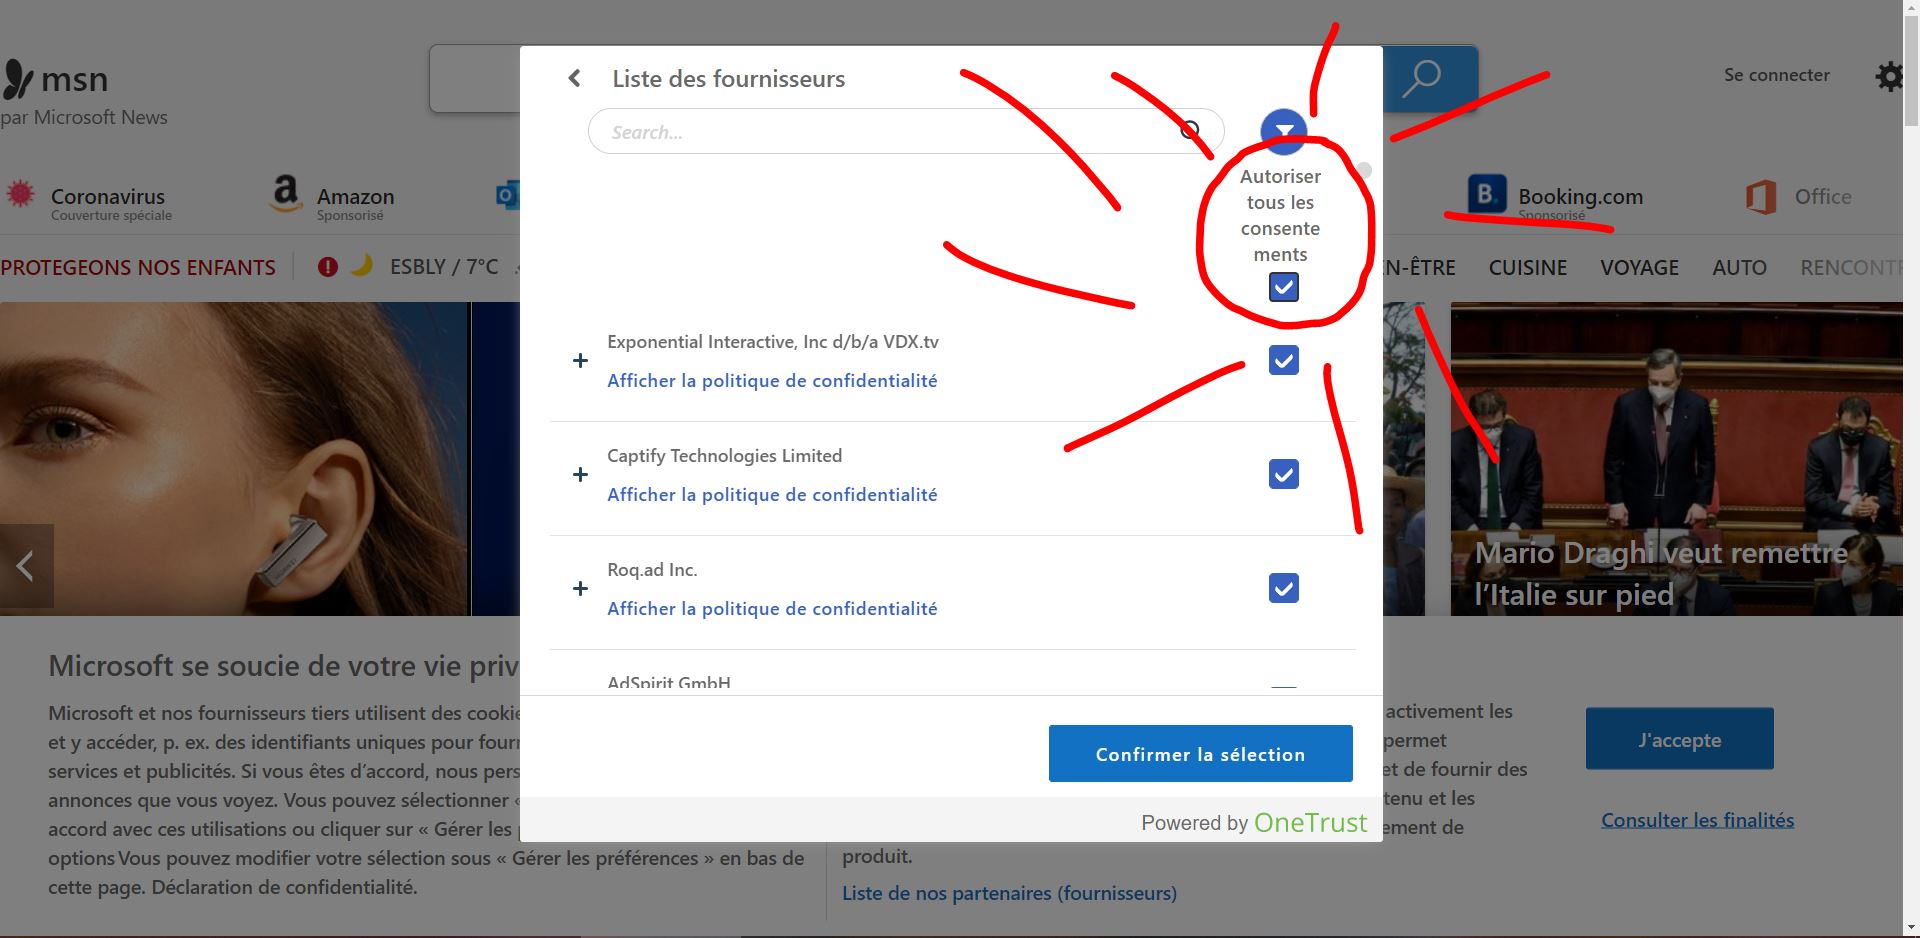Open the RENCONTRE navigation tab
1920x938 pixels.
coord(1850,268)
